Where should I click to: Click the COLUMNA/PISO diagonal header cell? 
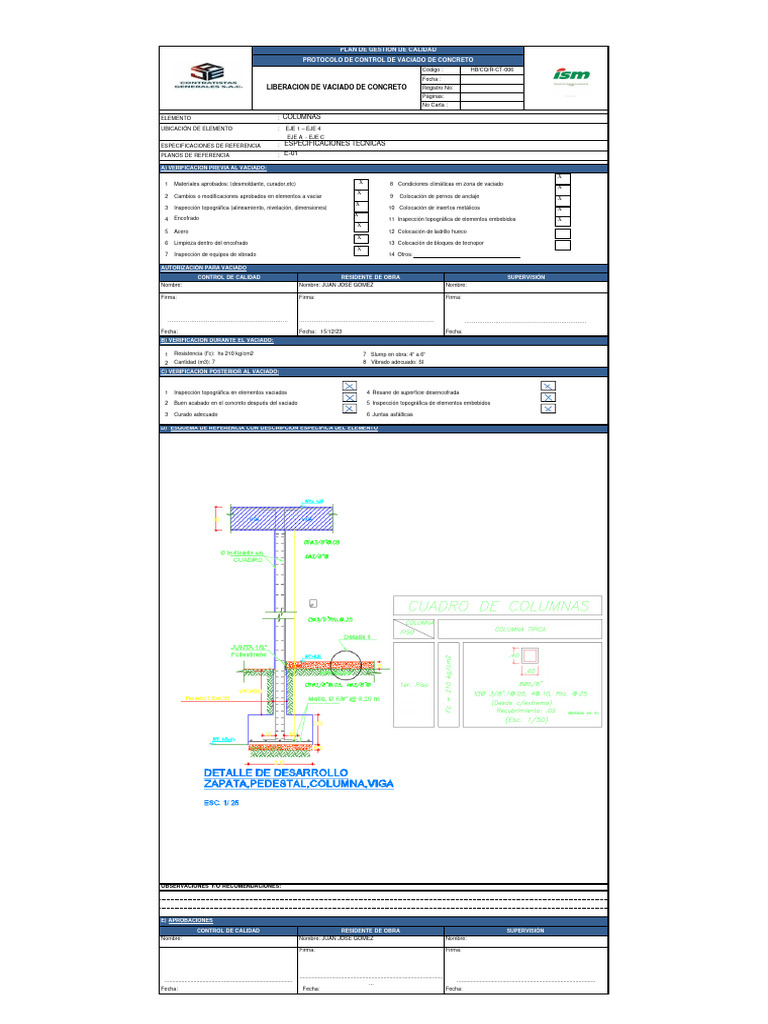click(x=413, y=629)
